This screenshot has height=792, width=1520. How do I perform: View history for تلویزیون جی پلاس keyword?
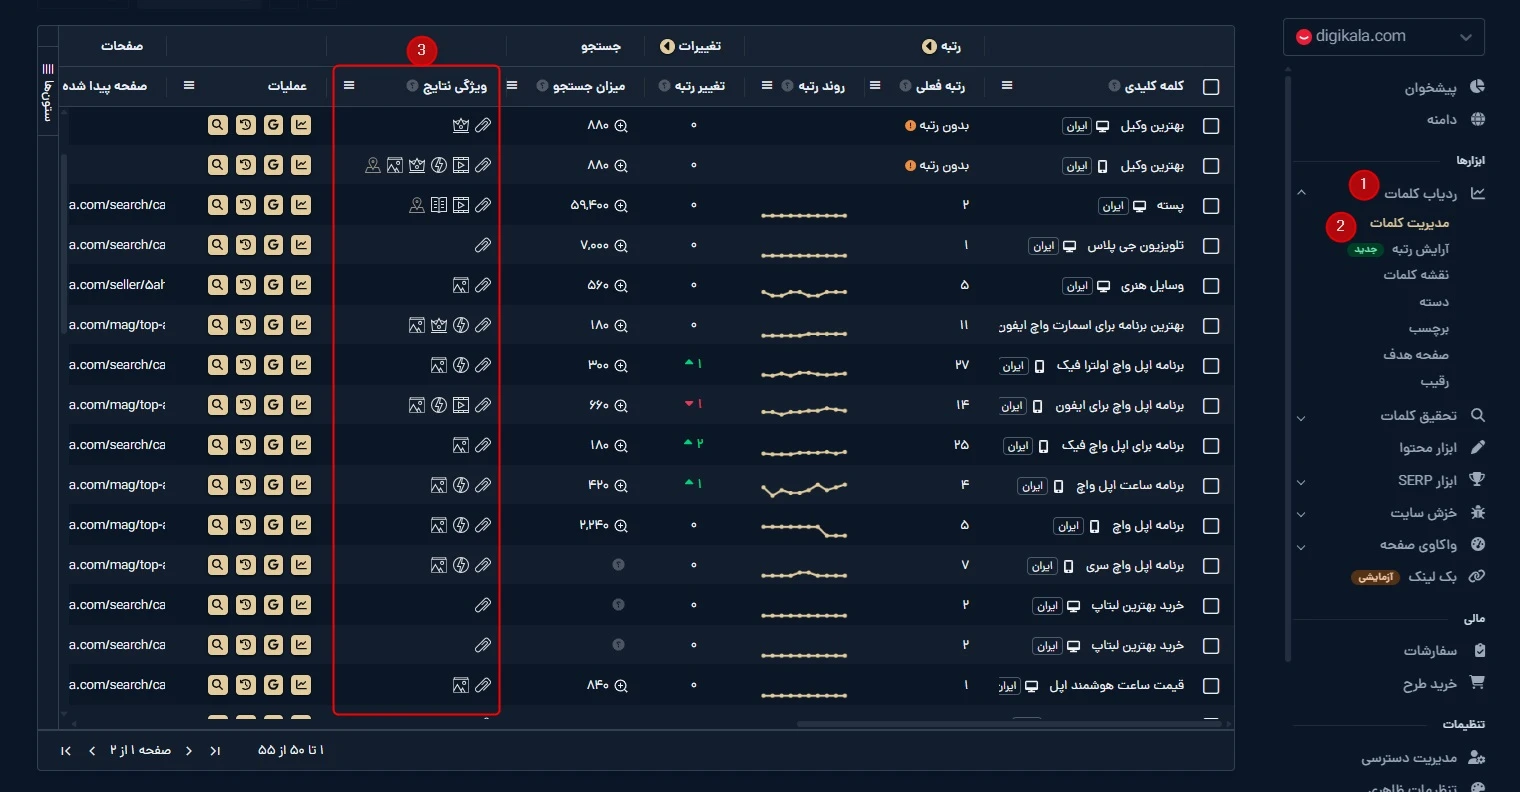[245, 245]
